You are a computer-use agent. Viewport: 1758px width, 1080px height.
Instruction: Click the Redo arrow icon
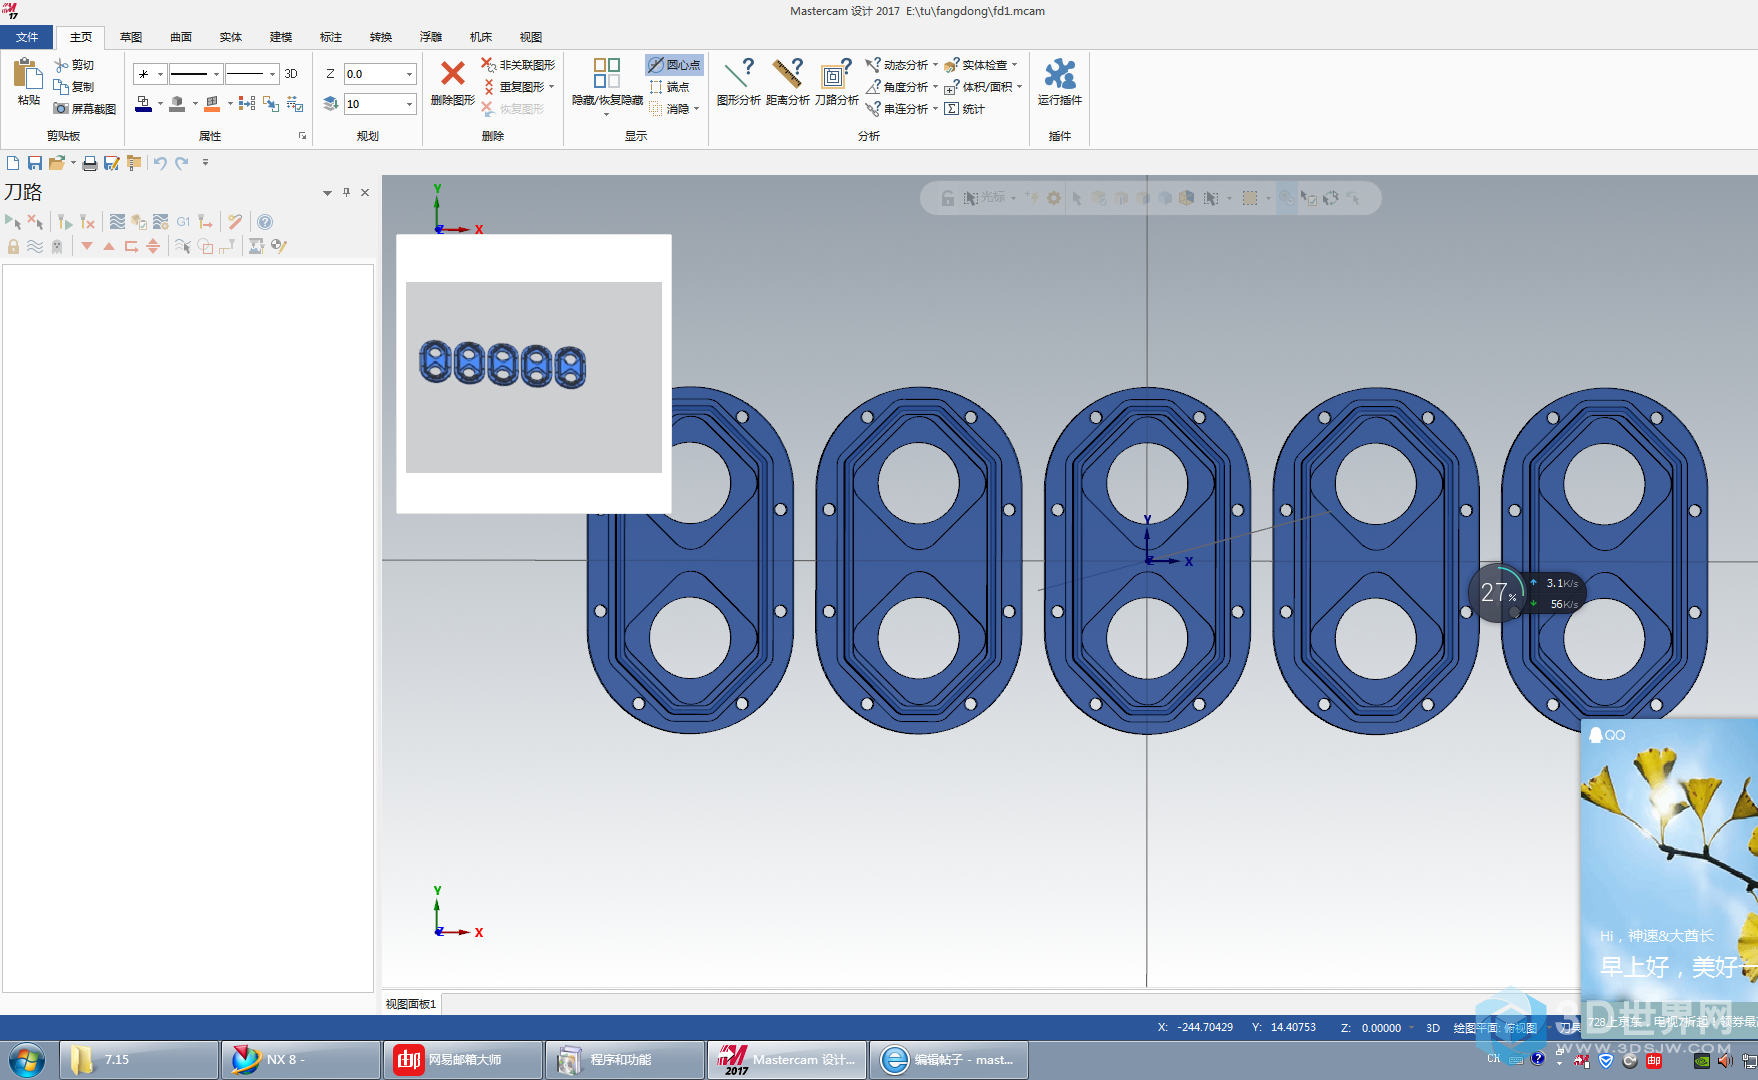[x=182, y=163]
